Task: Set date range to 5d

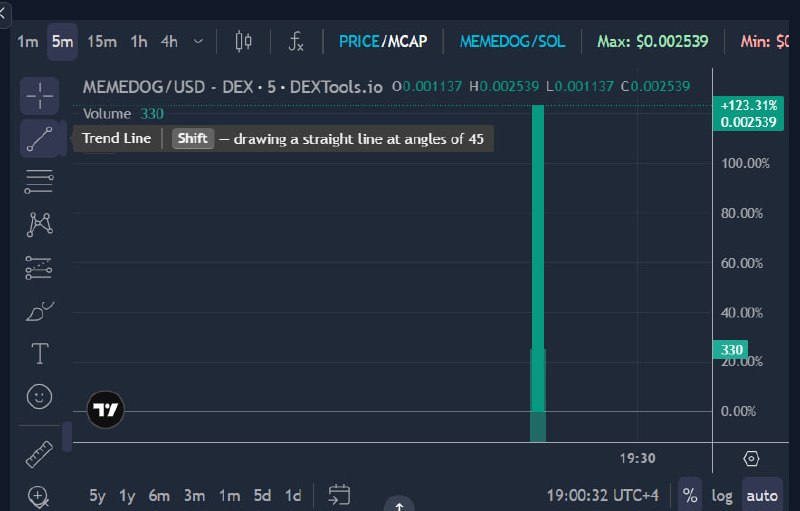Action: point(262,495)
